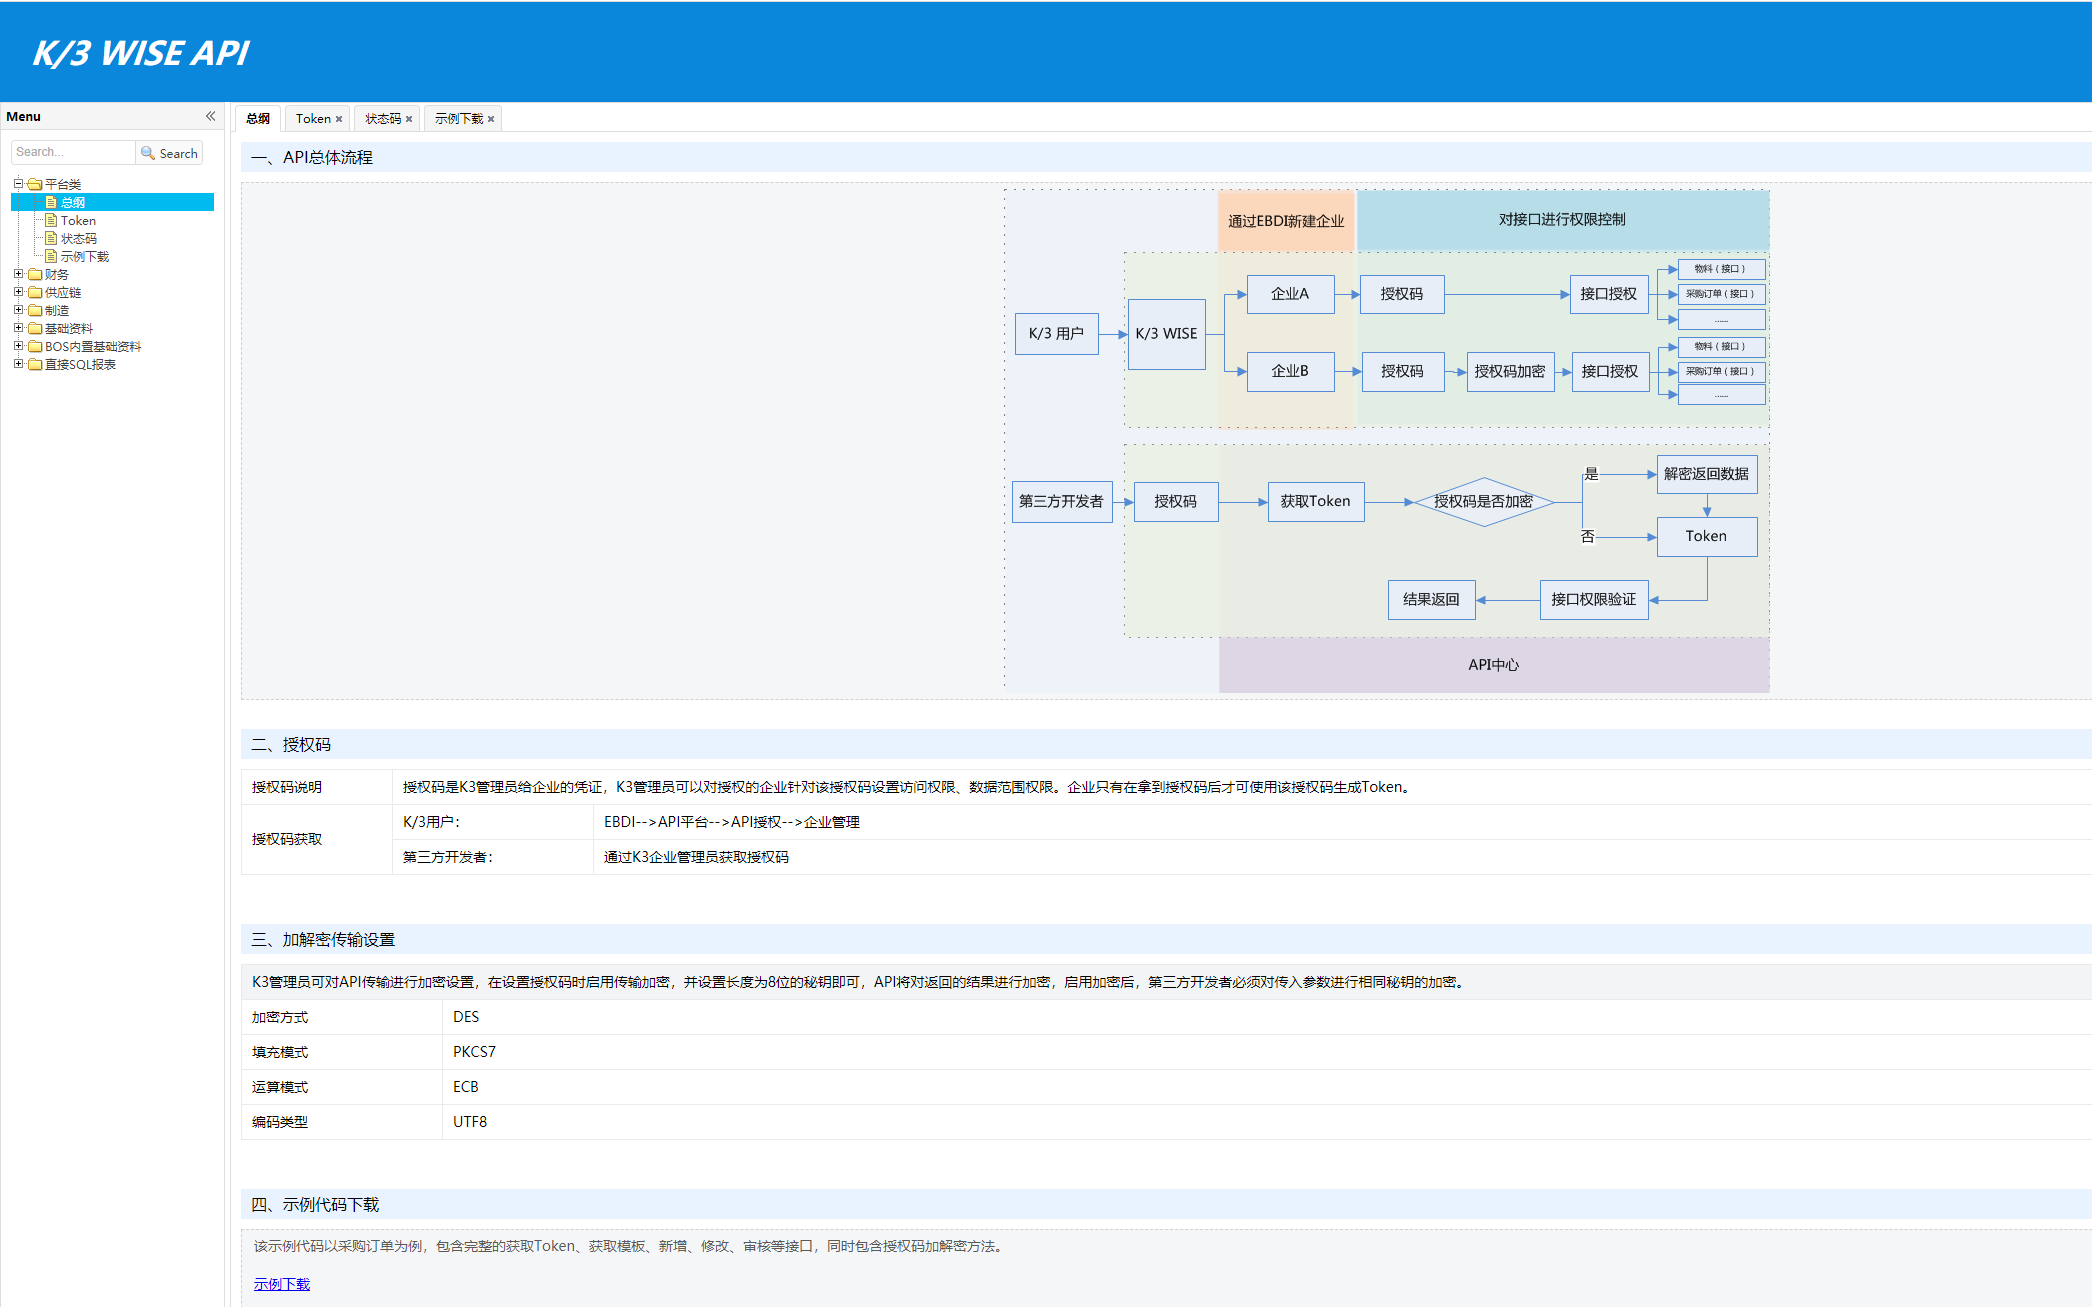
Task: Click the document icon beside 状态码 node
Action: coord(51,238)
